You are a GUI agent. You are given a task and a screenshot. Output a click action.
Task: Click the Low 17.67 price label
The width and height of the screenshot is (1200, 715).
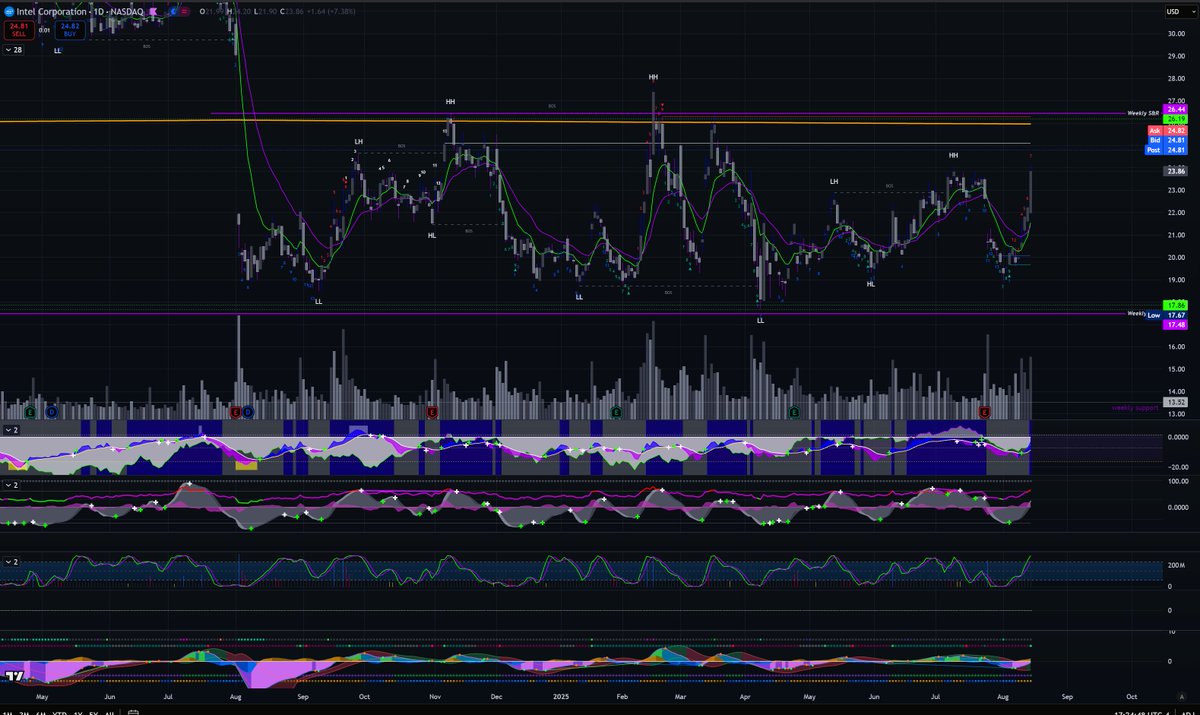pyautogui.click(x=1165, y=314)
